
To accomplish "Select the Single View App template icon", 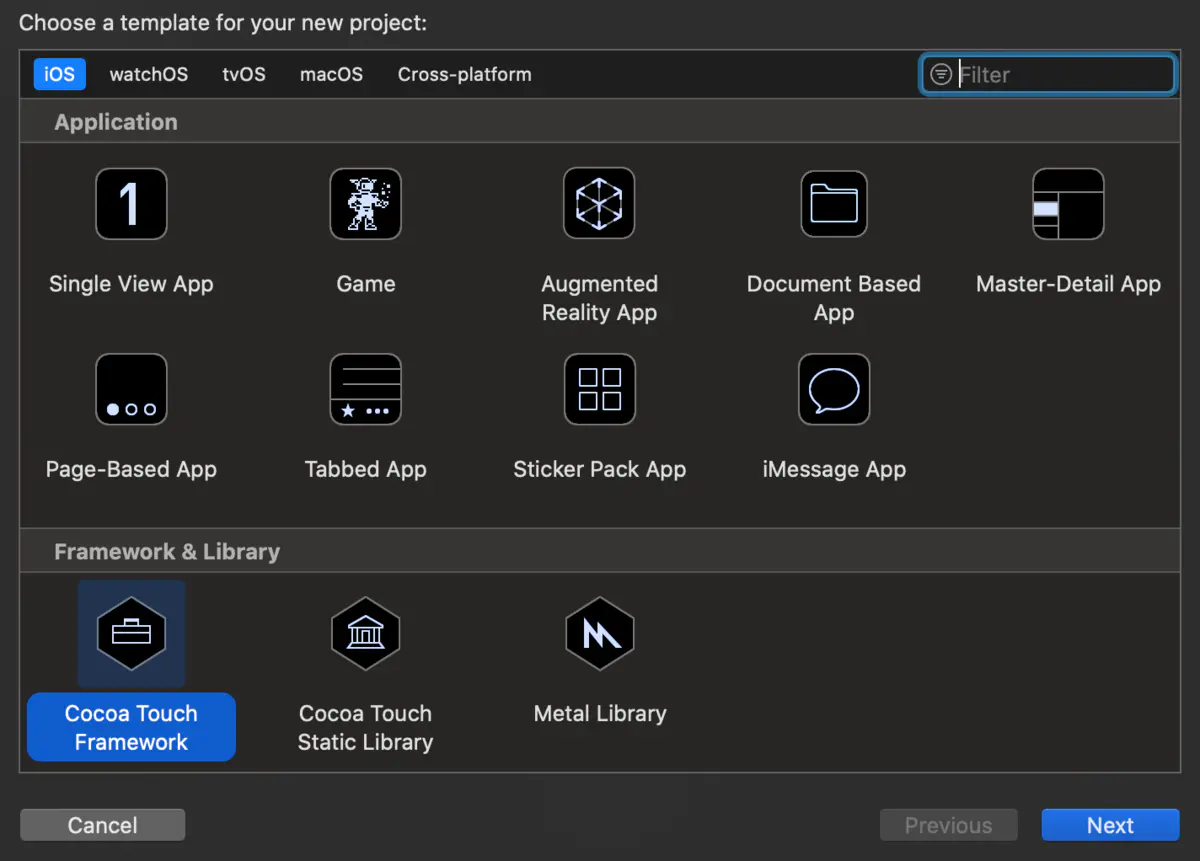I will pos(131,204).
